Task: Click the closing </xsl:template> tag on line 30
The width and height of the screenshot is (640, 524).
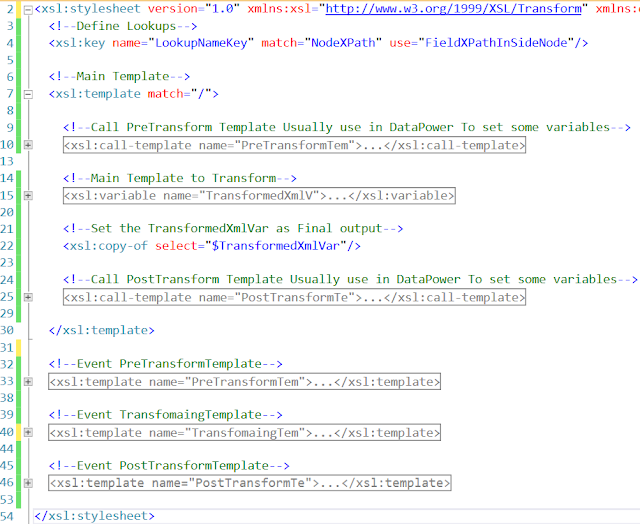Action: pos(102,330)
